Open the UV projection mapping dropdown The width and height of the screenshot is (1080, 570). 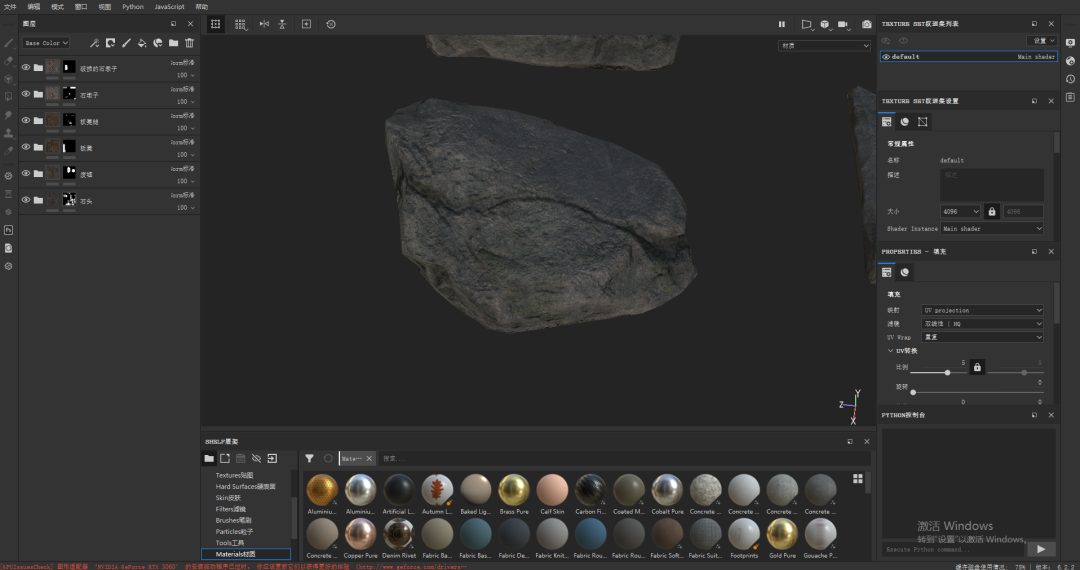982,310
